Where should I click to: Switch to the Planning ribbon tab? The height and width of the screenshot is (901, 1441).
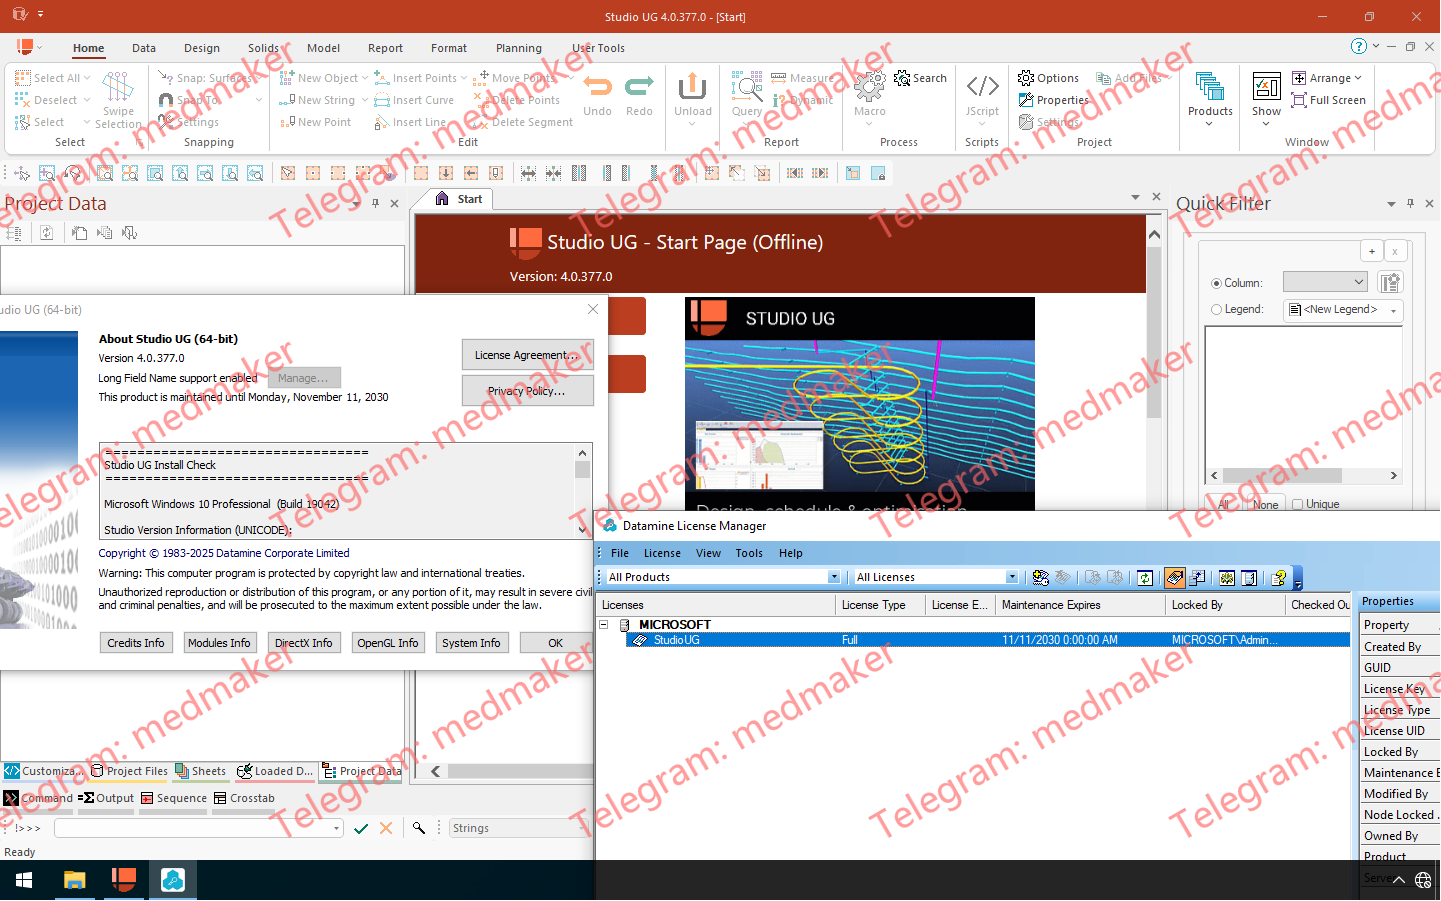point(519,47)
